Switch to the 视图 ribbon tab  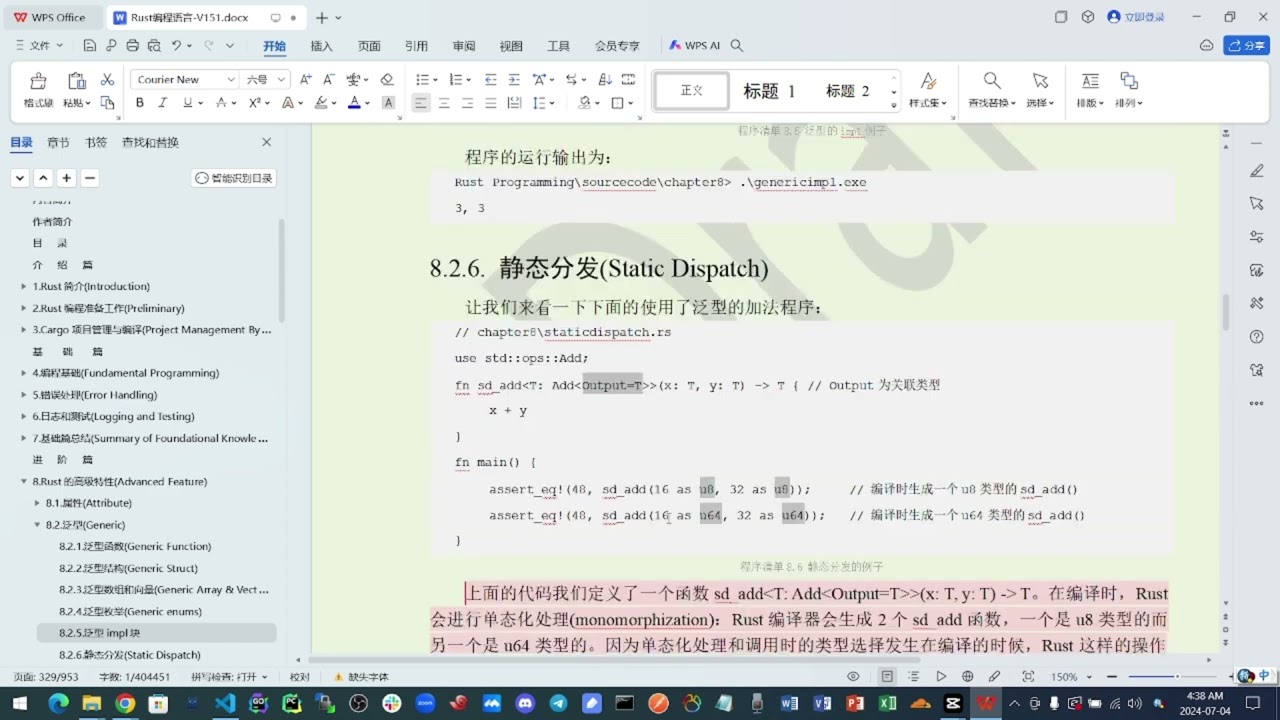pos(511,46)
